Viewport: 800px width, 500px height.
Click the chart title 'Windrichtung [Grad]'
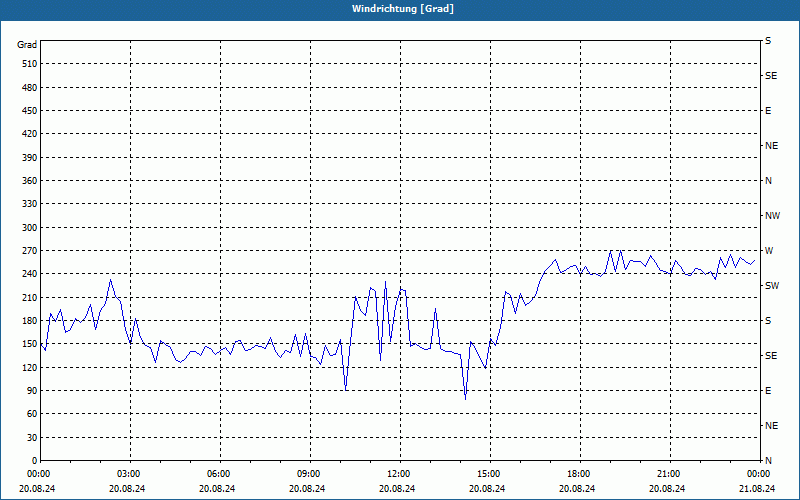point(403,9)
